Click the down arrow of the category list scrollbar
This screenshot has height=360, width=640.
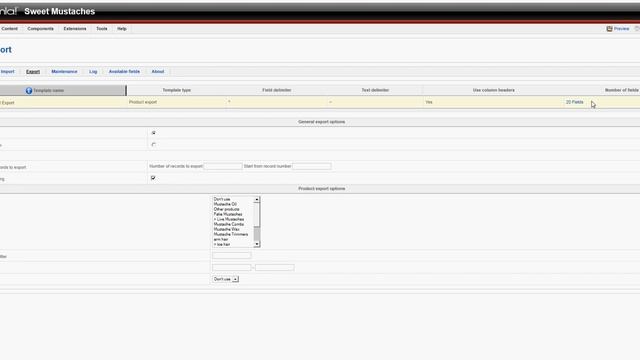pos(257,244)
